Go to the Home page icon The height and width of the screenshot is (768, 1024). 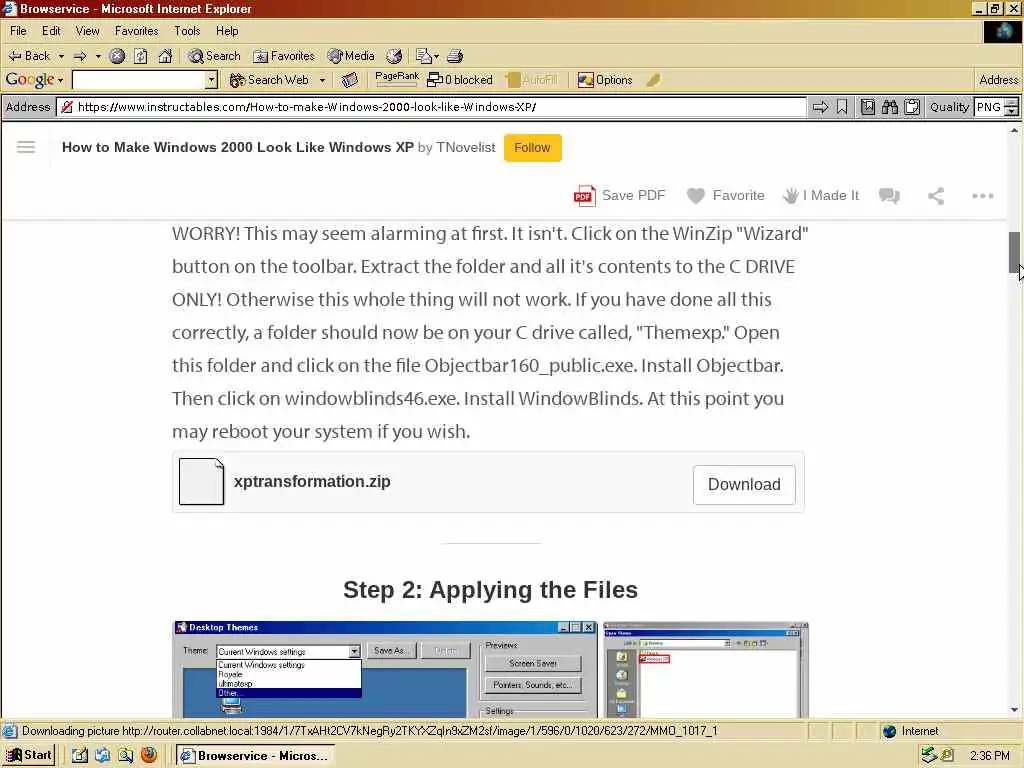pos(165,56)
